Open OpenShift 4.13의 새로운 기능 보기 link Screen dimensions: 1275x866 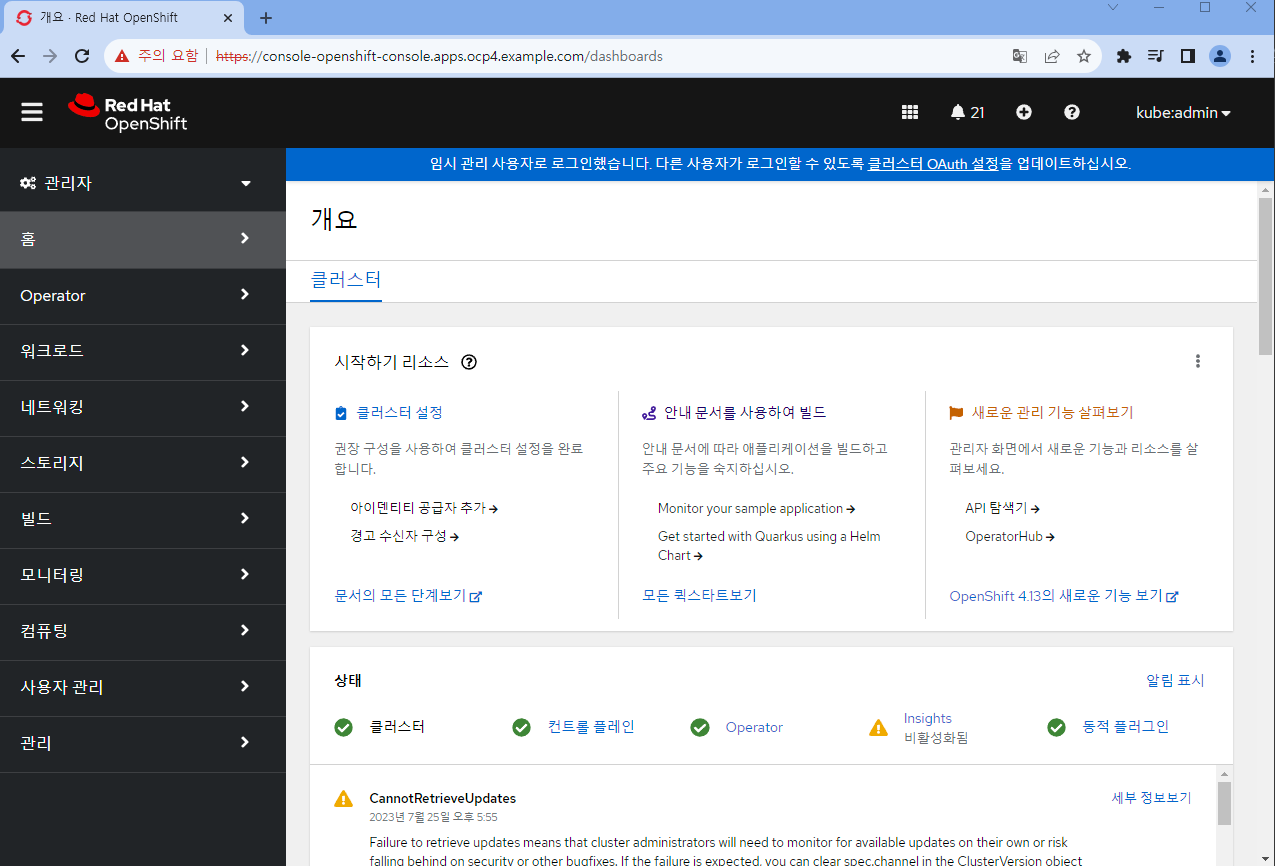point(1063,595)
